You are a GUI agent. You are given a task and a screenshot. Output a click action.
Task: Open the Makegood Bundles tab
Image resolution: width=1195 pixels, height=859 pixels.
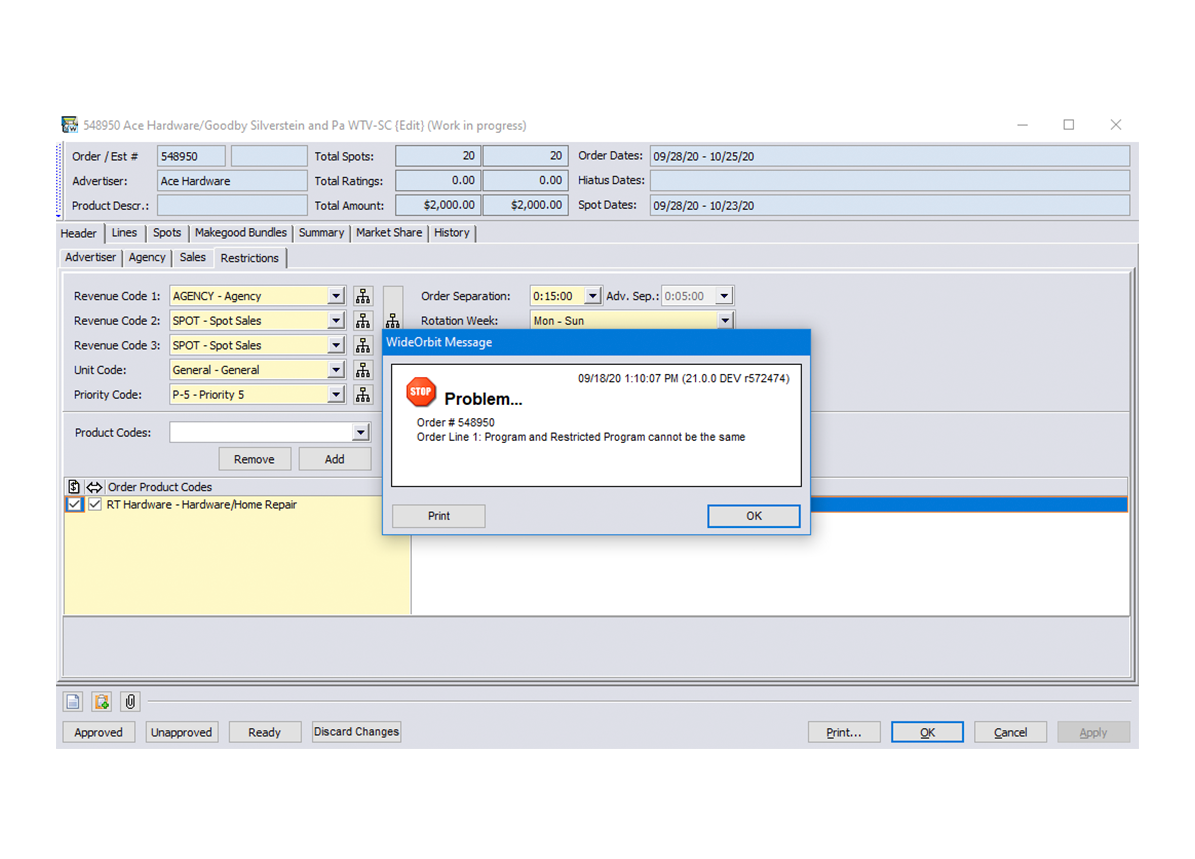click(240, 233)
